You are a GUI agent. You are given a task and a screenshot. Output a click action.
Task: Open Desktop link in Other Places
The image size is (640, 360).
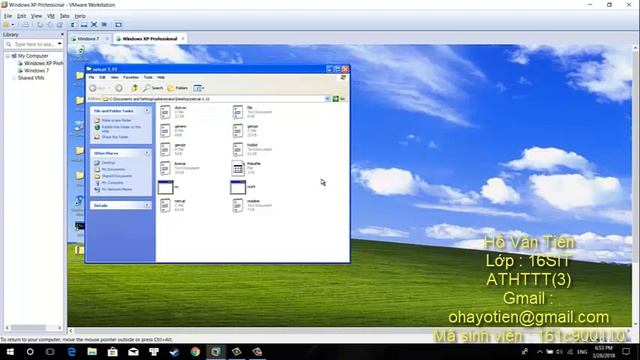coord(108,163)
